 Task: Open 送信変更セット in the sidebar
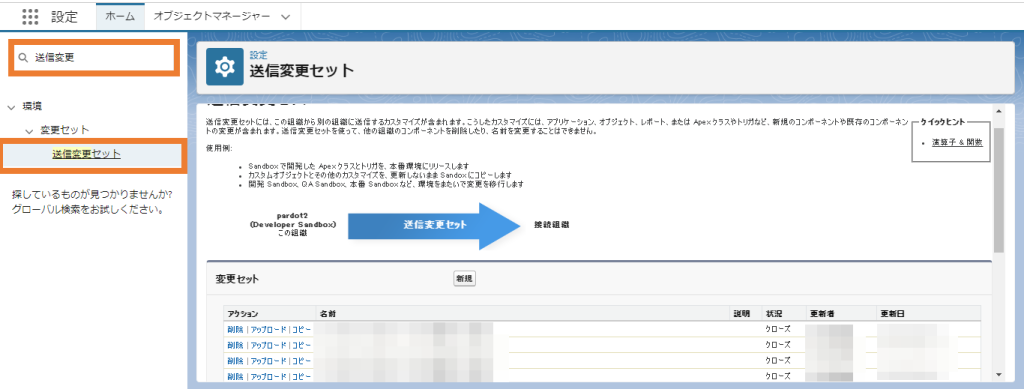pos(86,154)
